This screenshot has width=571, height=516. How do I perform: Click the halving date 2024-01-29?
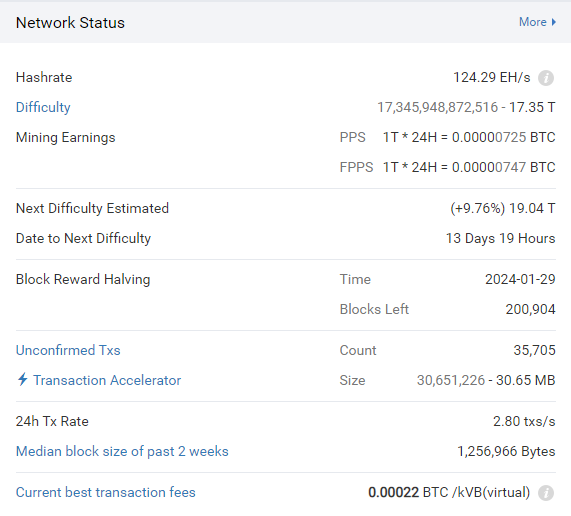[520, 279]
